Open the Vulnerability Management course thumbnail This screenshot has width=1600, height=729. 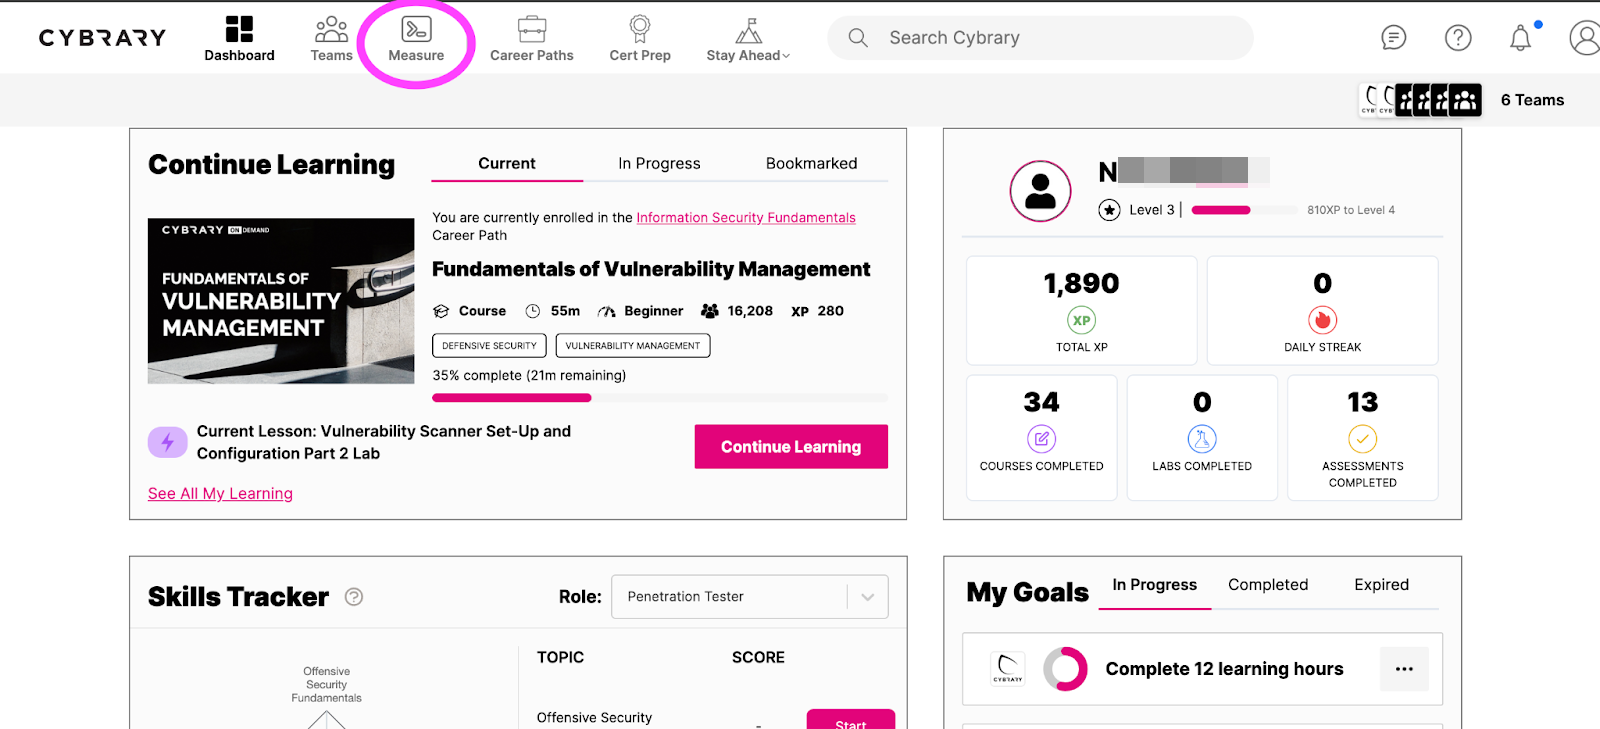281,301
